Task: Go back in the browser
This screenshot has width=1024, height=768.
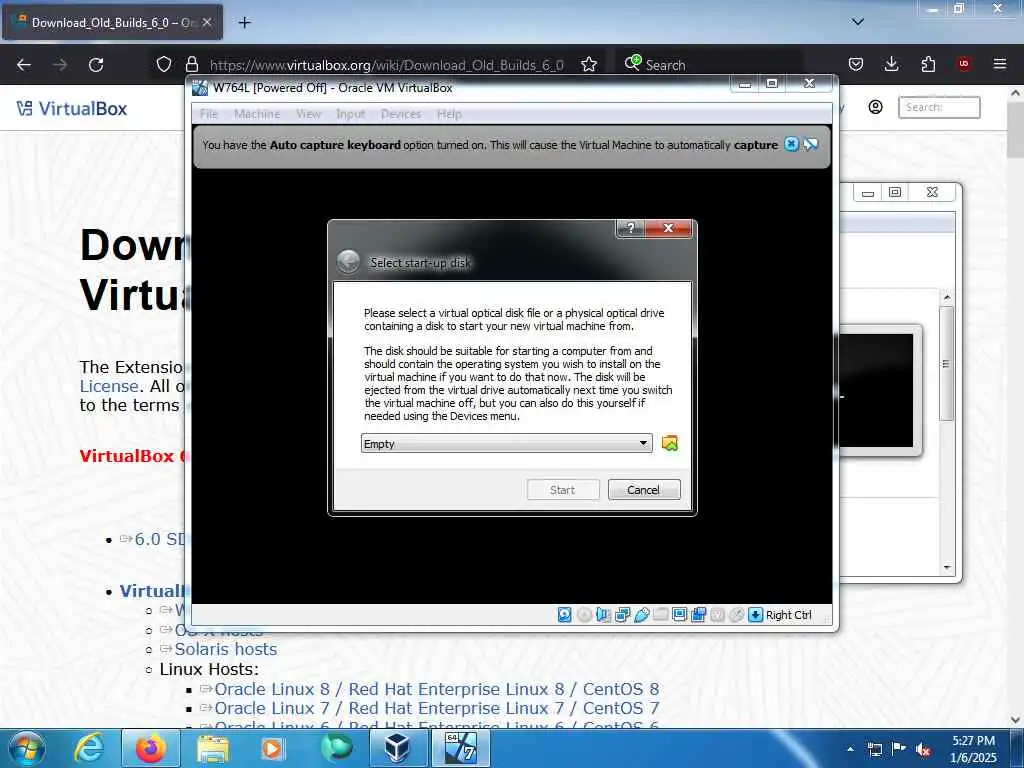Action: click(24, 64)
